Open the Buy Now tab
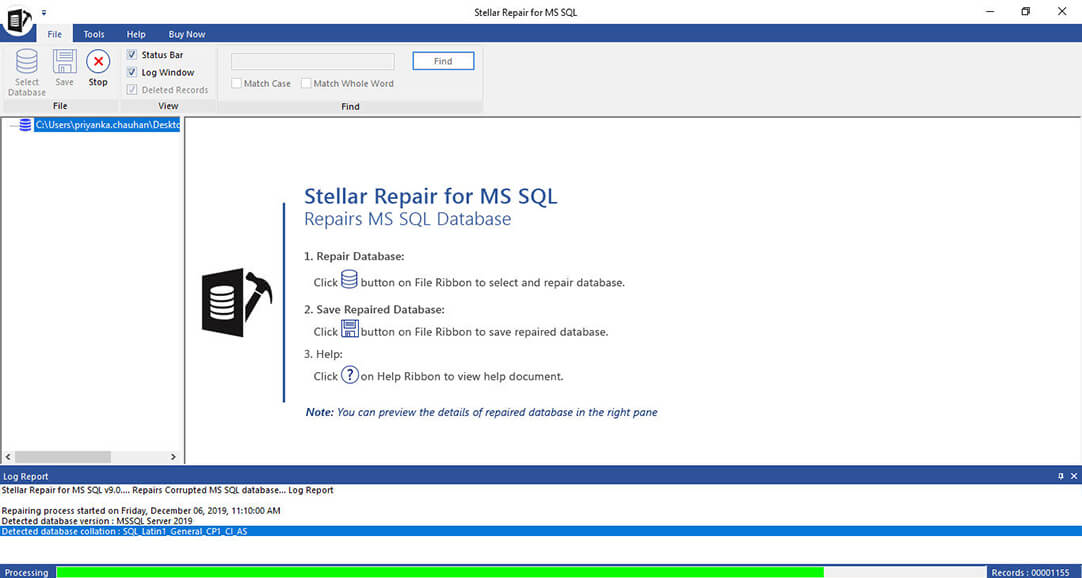Viewport: 1082px width, 578px height. [187, 34]
